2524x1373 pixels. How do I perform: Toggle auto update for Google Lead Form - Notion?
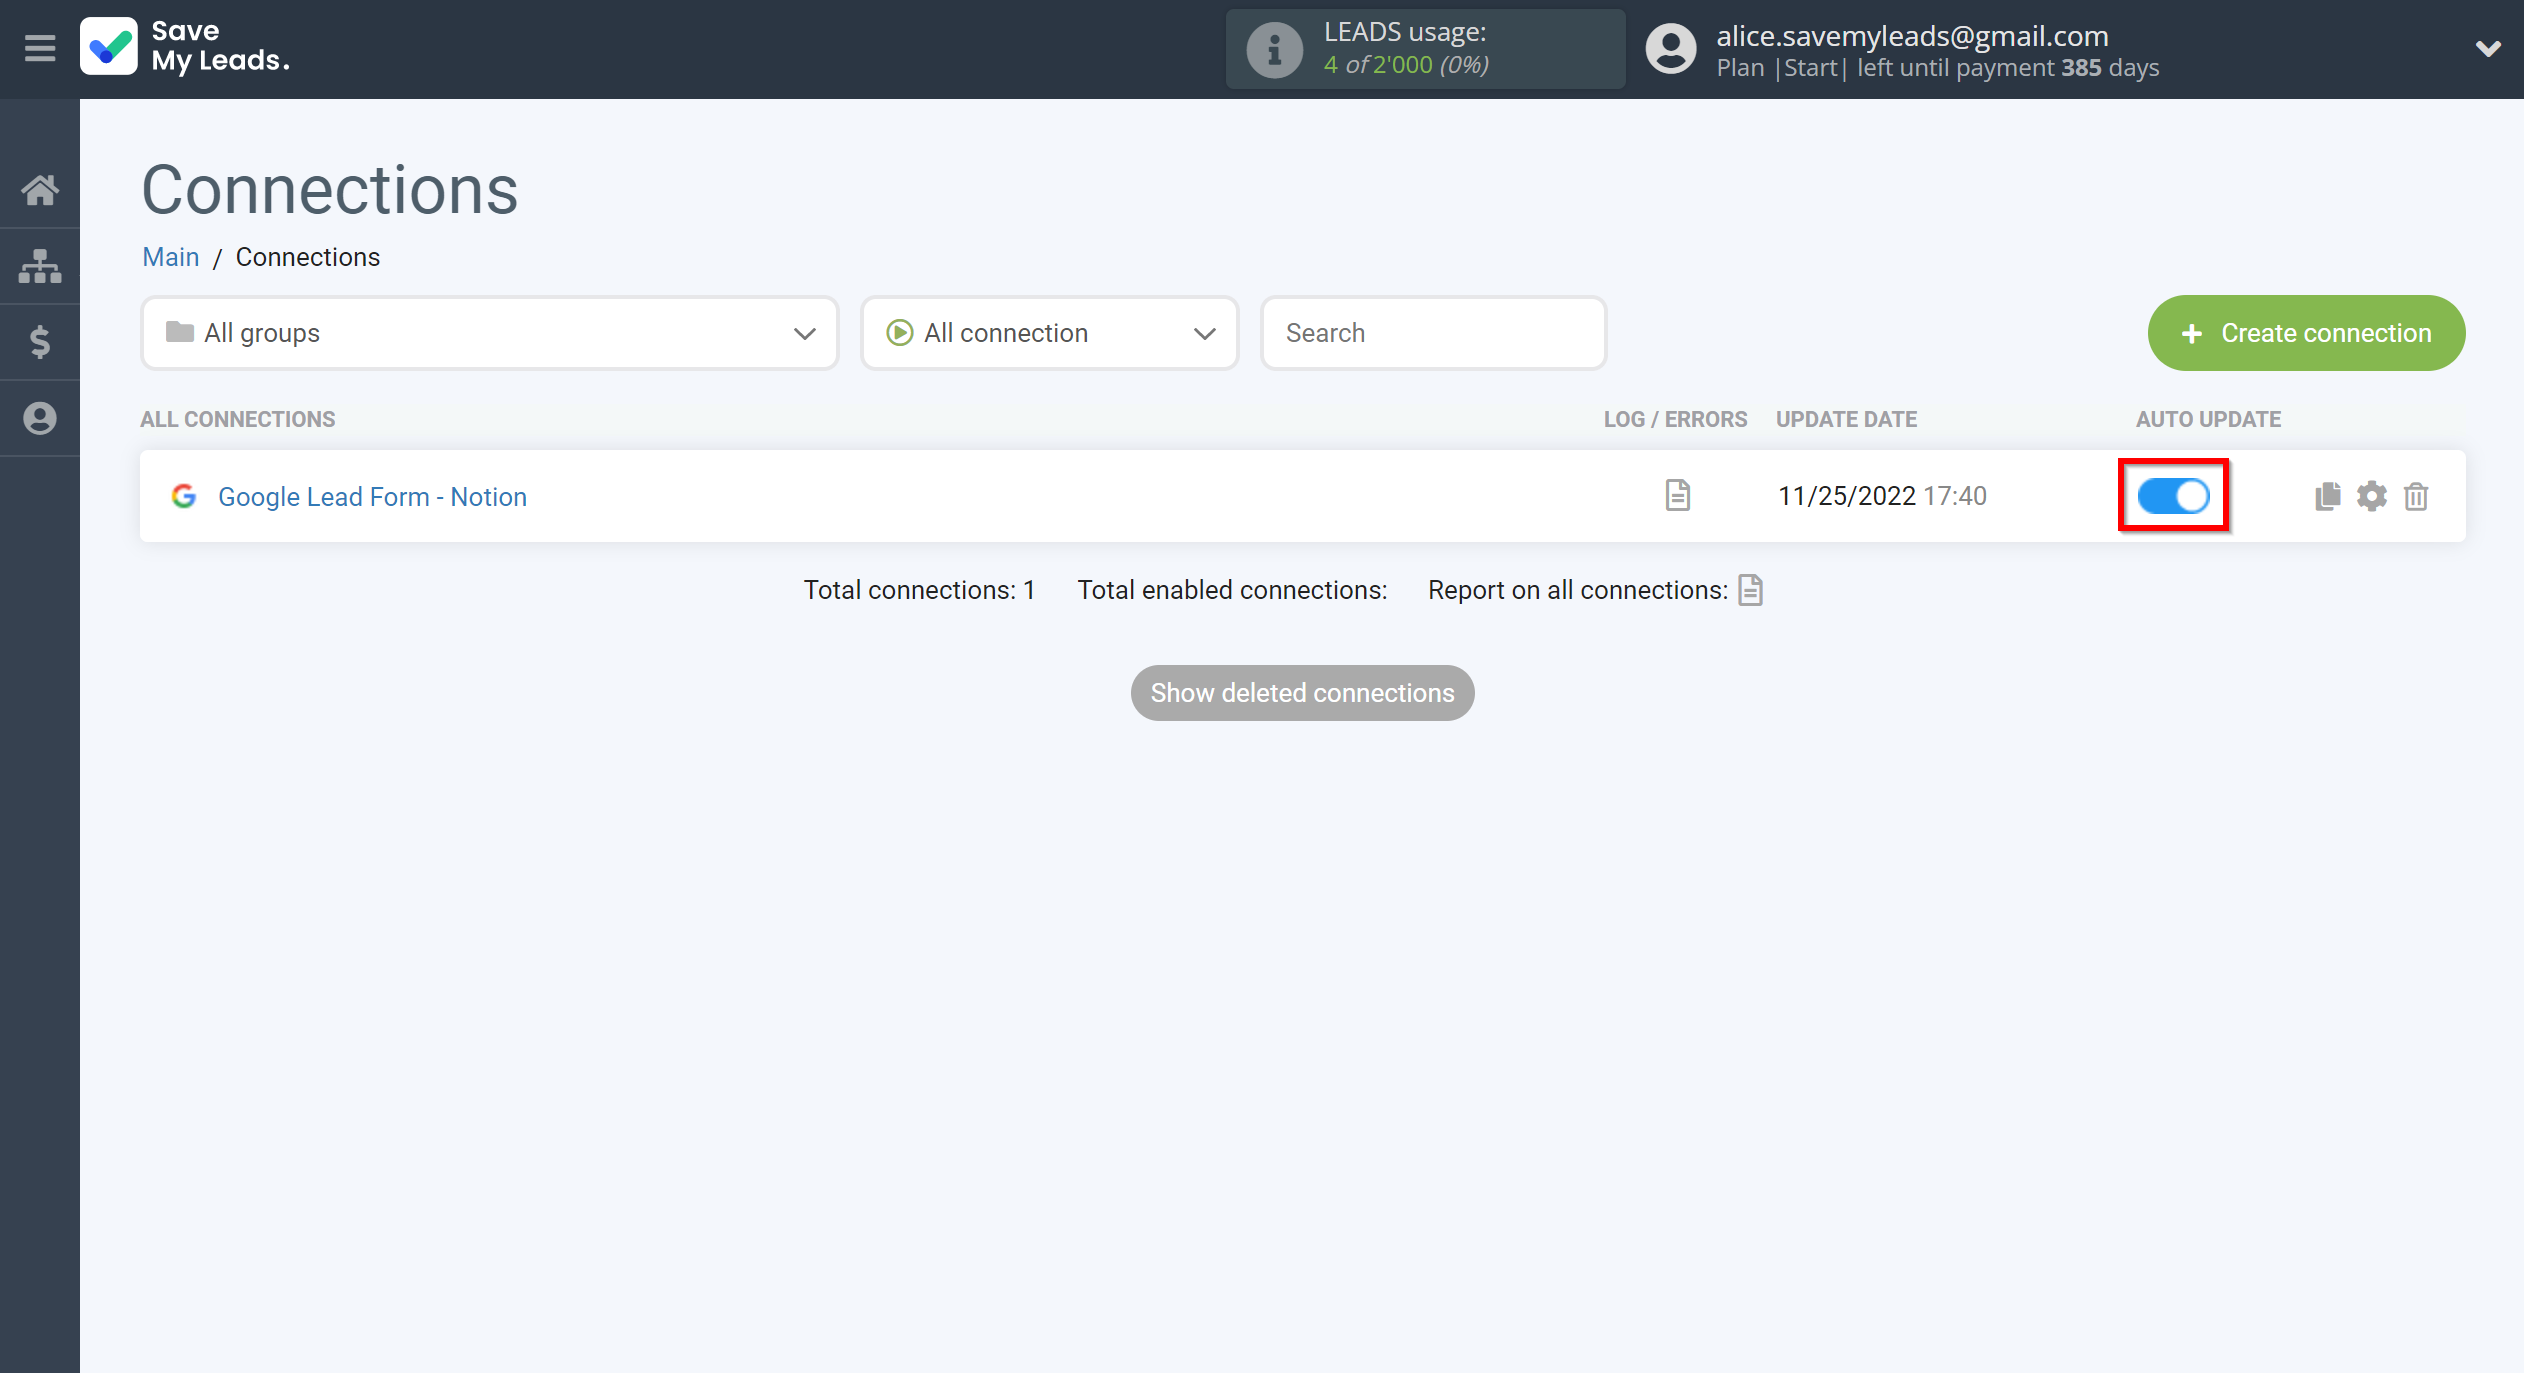point(2174,495)
